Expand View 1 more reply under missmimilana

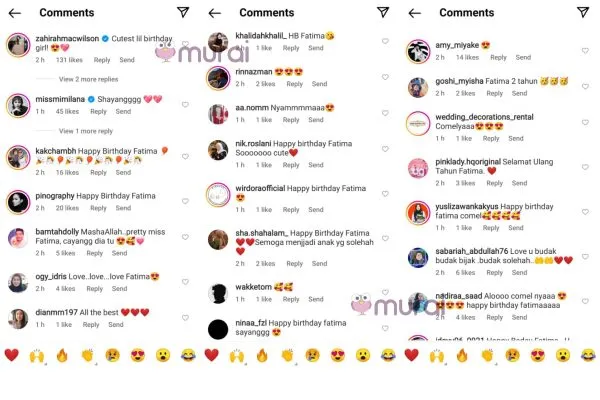tap(86, 131)
